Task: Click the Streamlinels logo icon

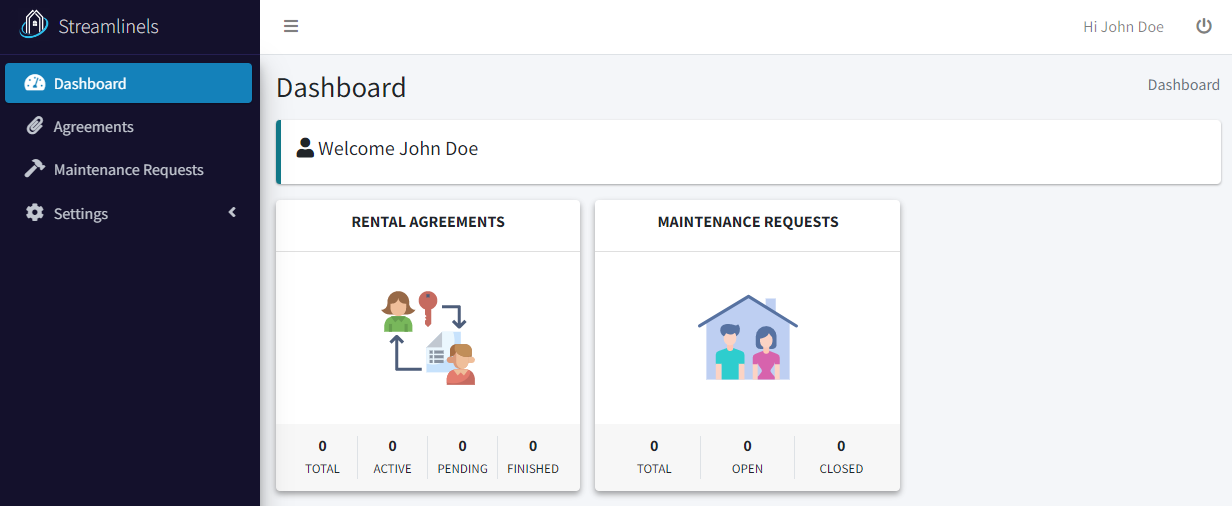Action: tap(35, 25)
